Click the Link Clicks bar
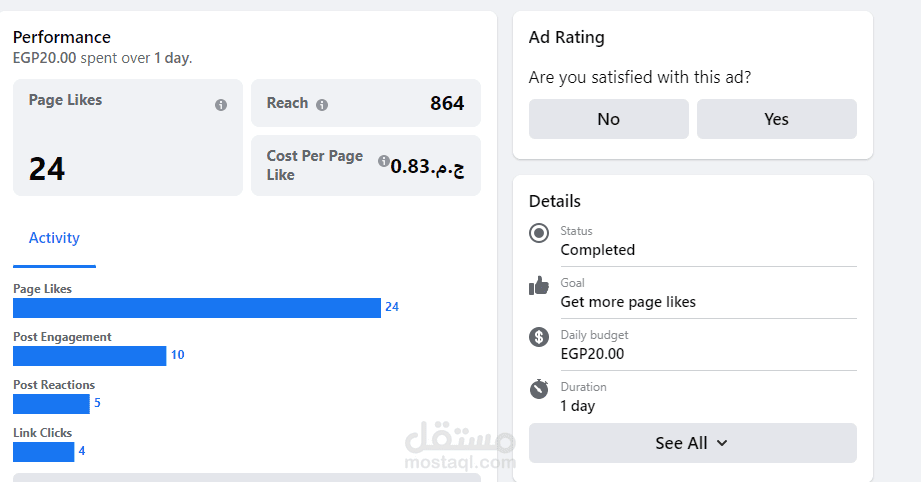 (x=44, y=452)
